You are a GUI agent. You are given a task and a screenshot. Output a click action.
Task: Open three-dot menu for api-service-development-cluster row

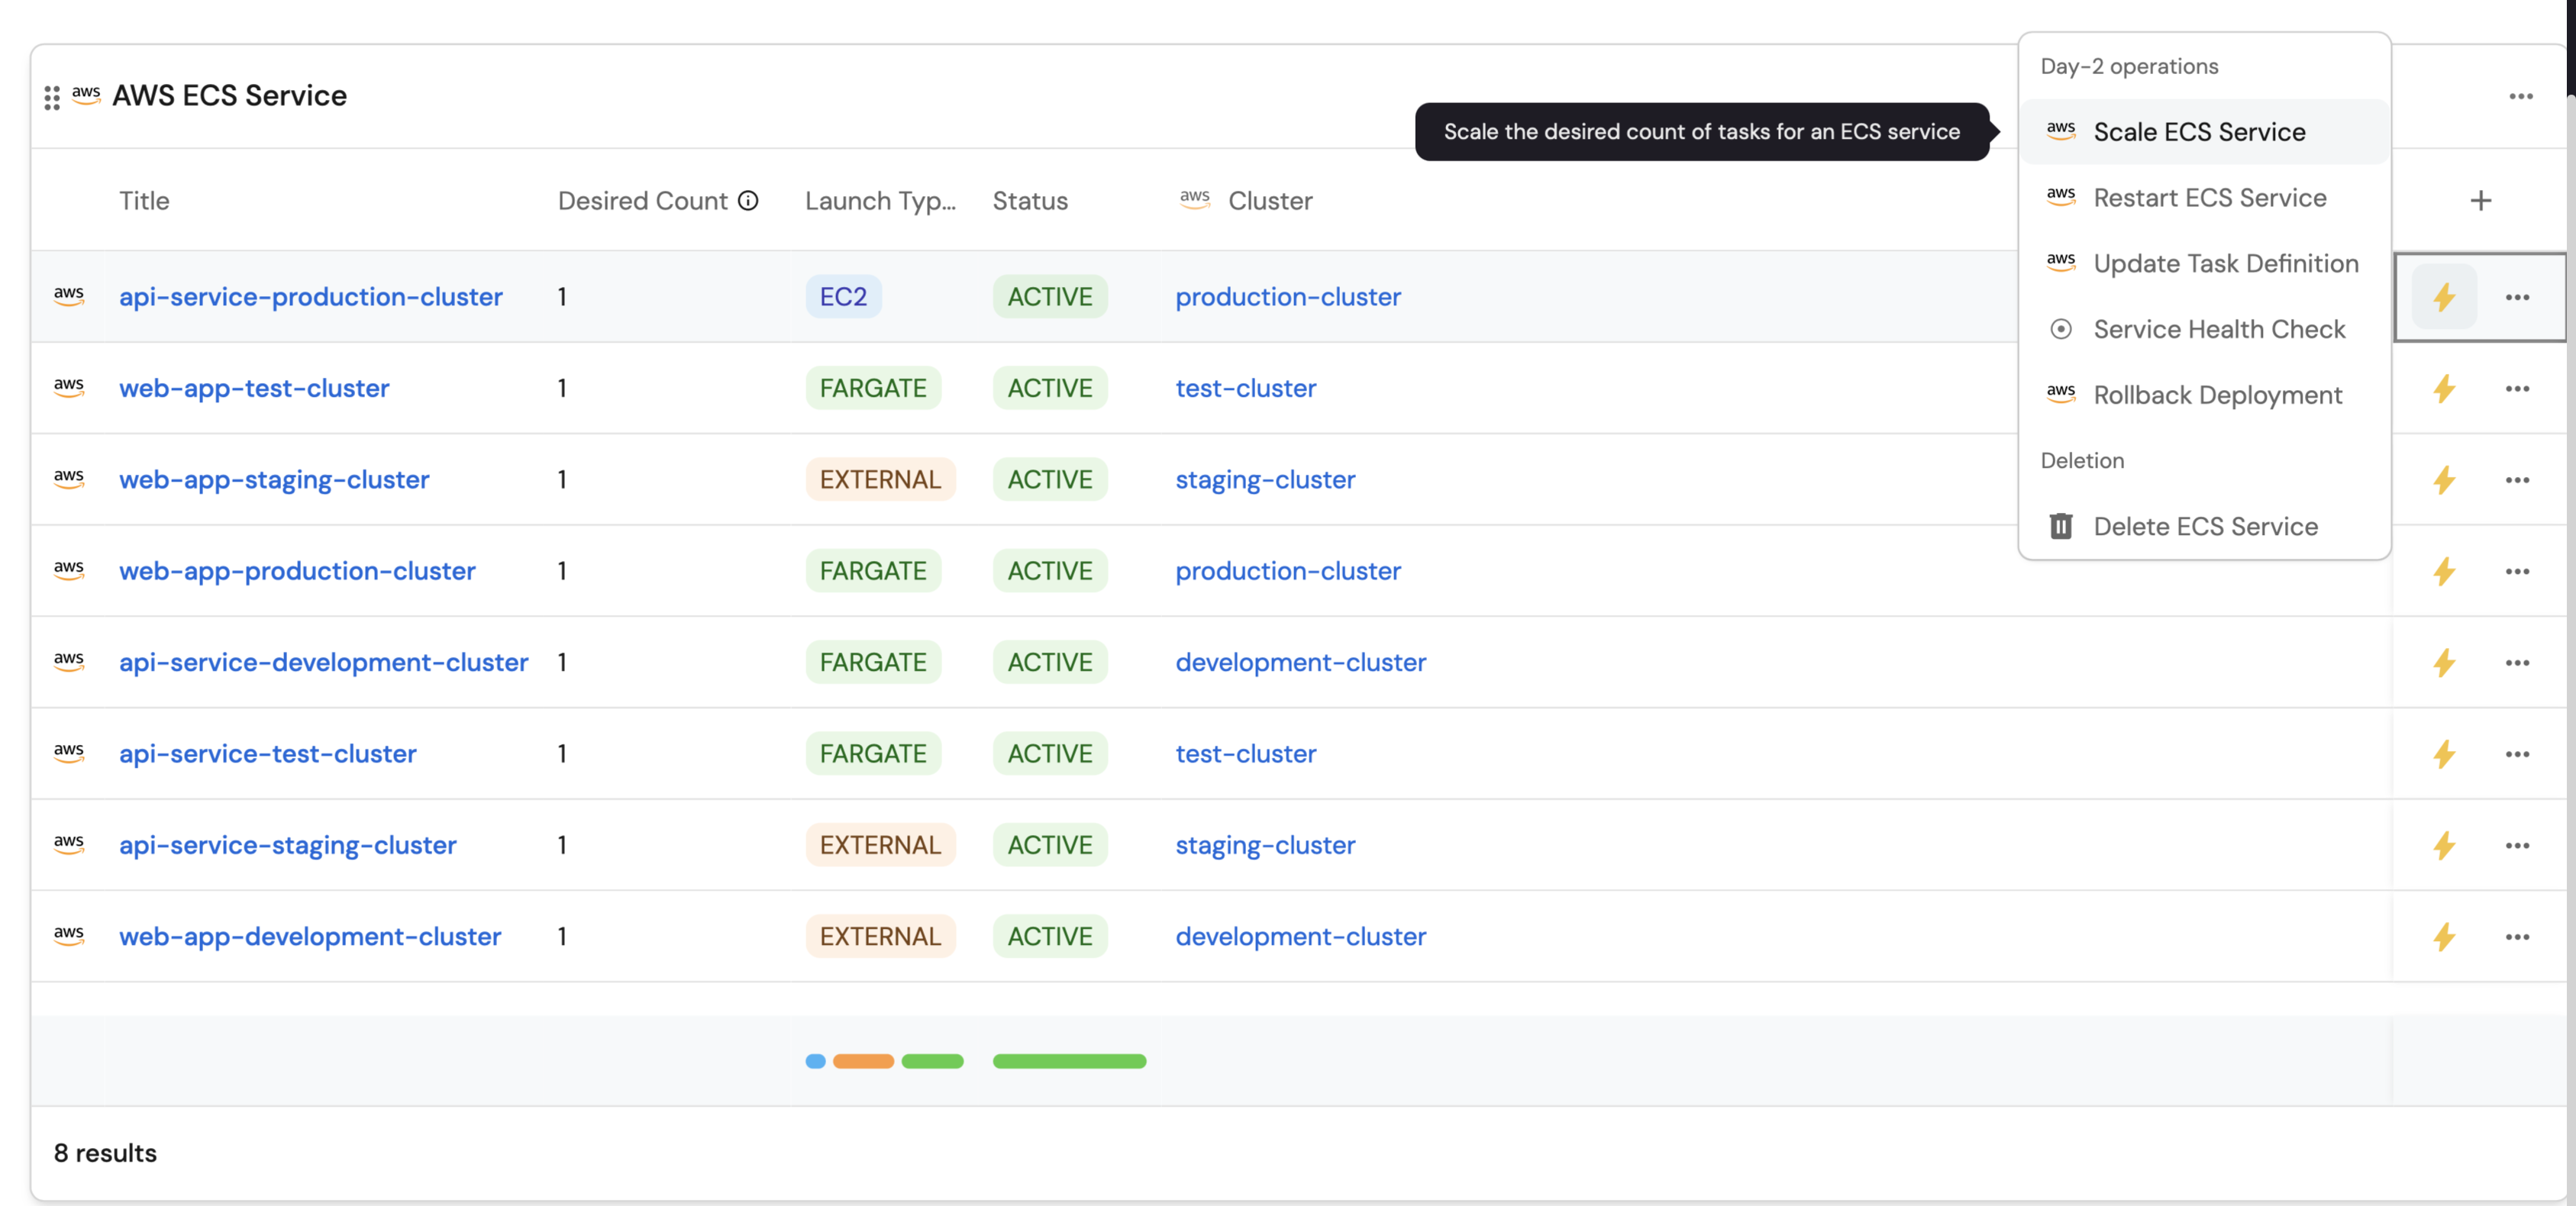click(2517, 662)
